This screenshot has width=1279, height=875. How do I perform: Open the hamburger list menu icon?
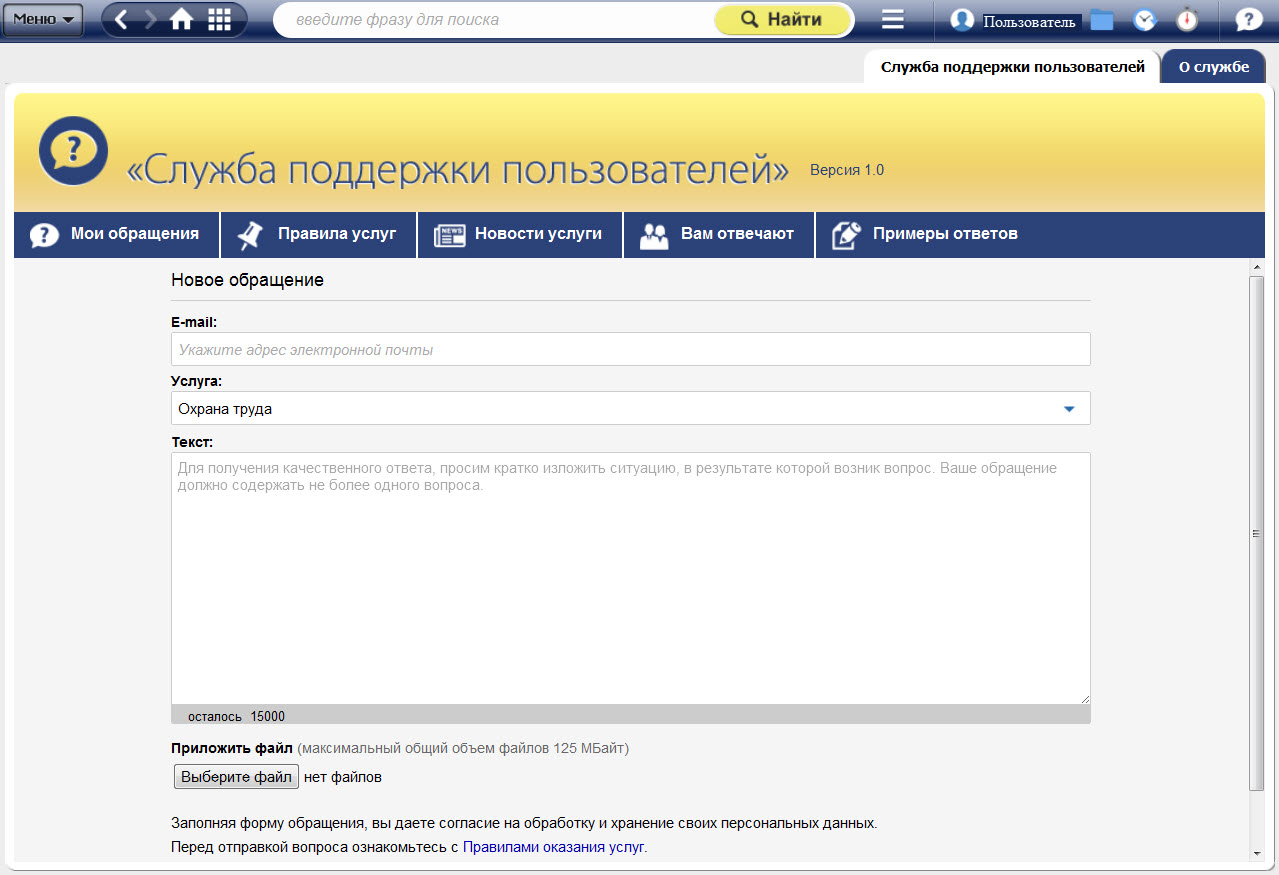(893, 20)
